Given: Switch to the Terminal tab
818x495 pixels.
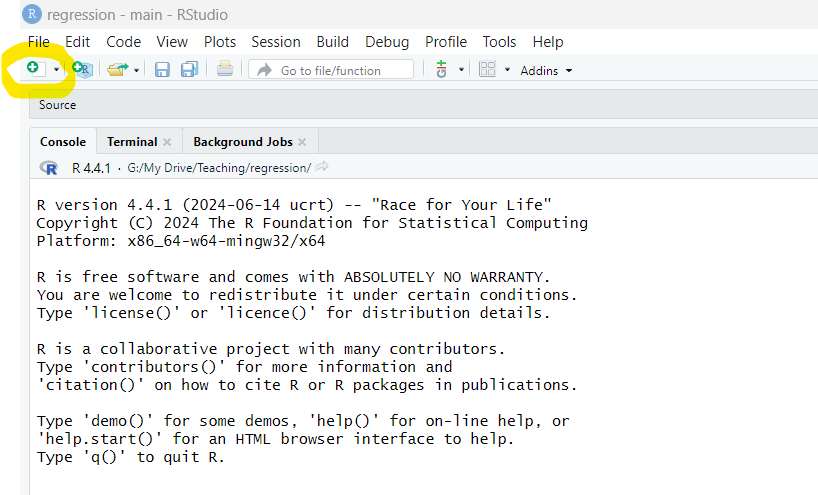Looking at the screenshot, I should [132, 142].
